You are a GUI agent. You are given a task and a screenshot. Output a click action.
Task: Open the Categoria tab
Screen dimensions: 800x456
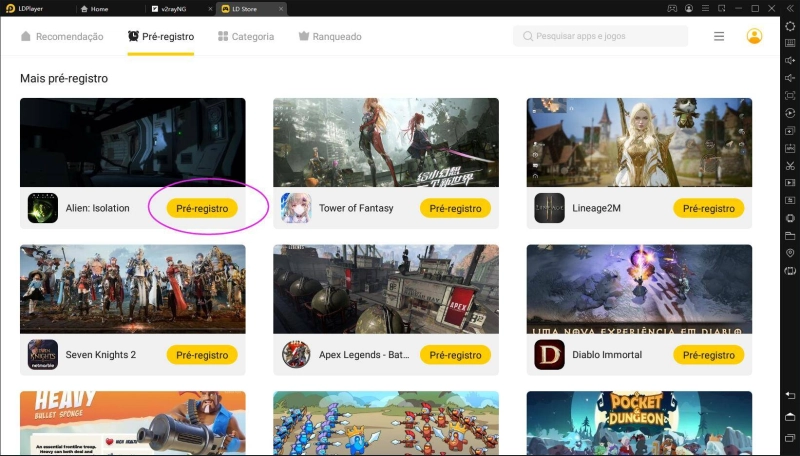coord(246,36)
